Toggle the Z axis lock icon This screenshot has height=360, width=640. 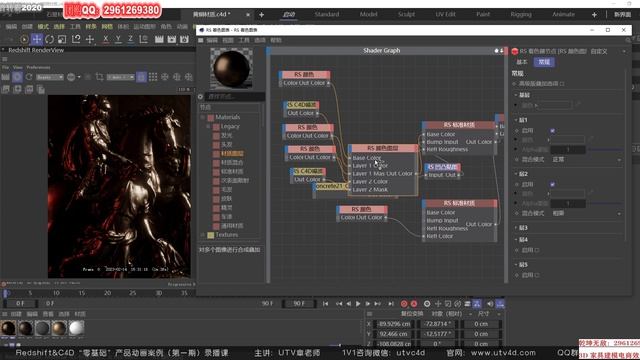click(x=130, y=39)
